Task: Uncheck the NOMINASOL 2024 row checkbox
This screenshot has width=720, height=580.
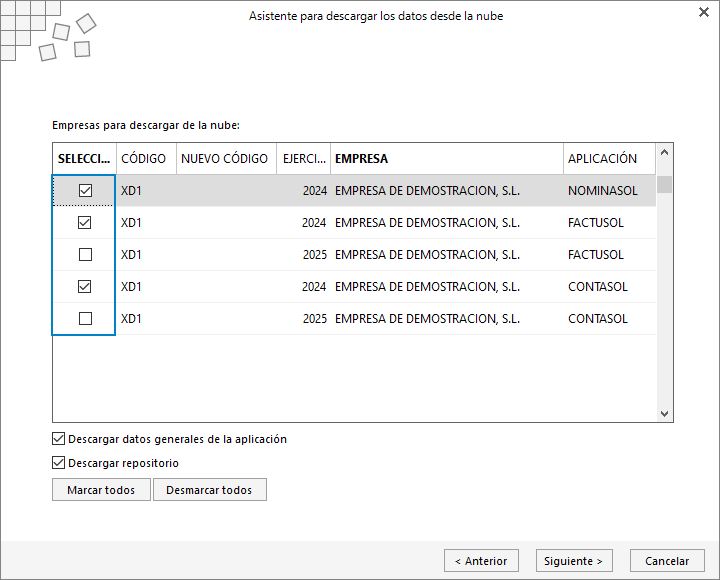Action: pos(85,191)
